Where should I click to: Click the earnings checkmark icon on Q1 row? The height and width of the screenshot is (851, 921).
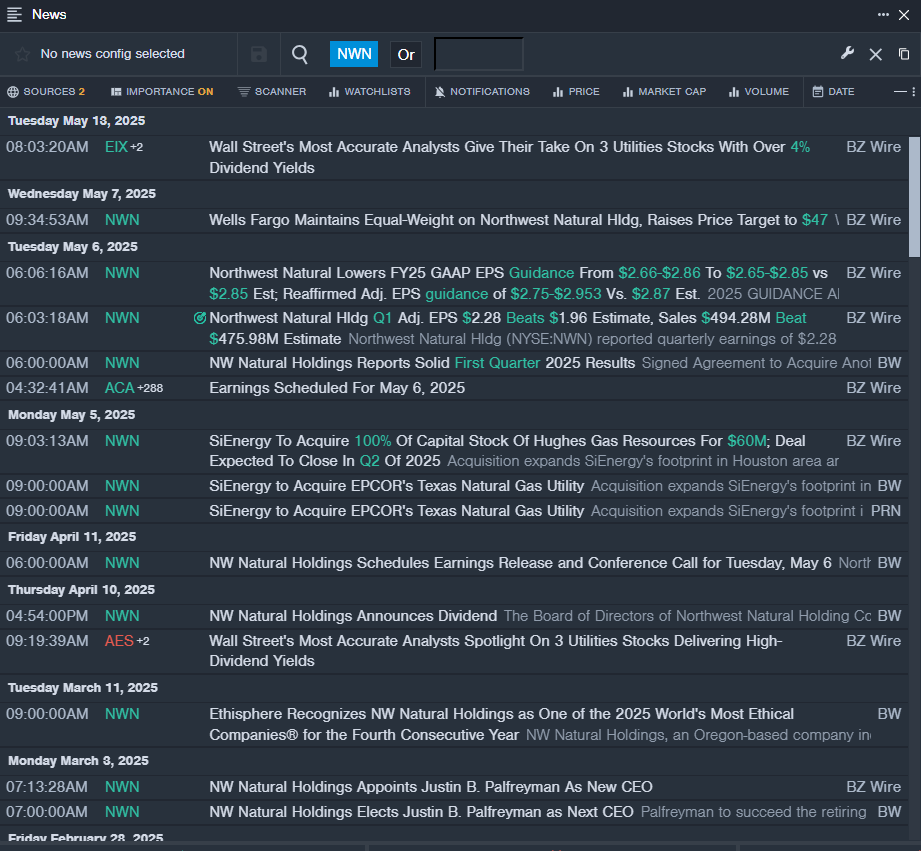200,318
